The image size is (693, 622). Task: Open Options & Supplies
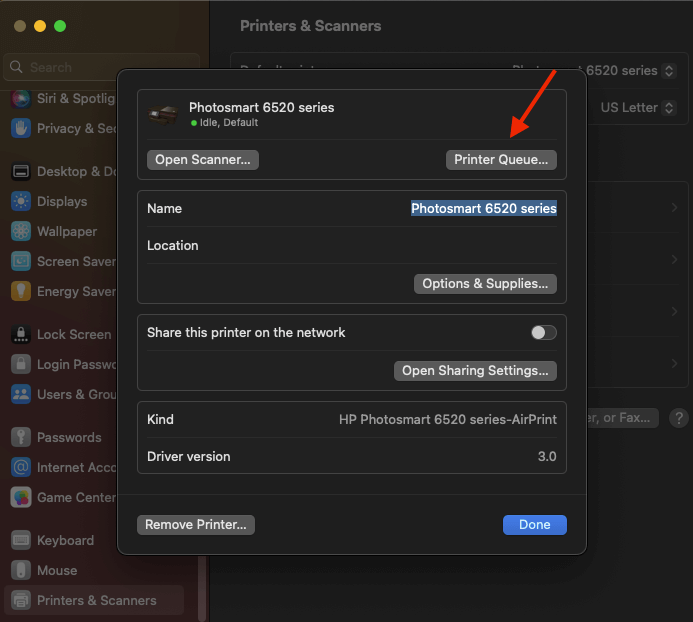tap(485, 283)
